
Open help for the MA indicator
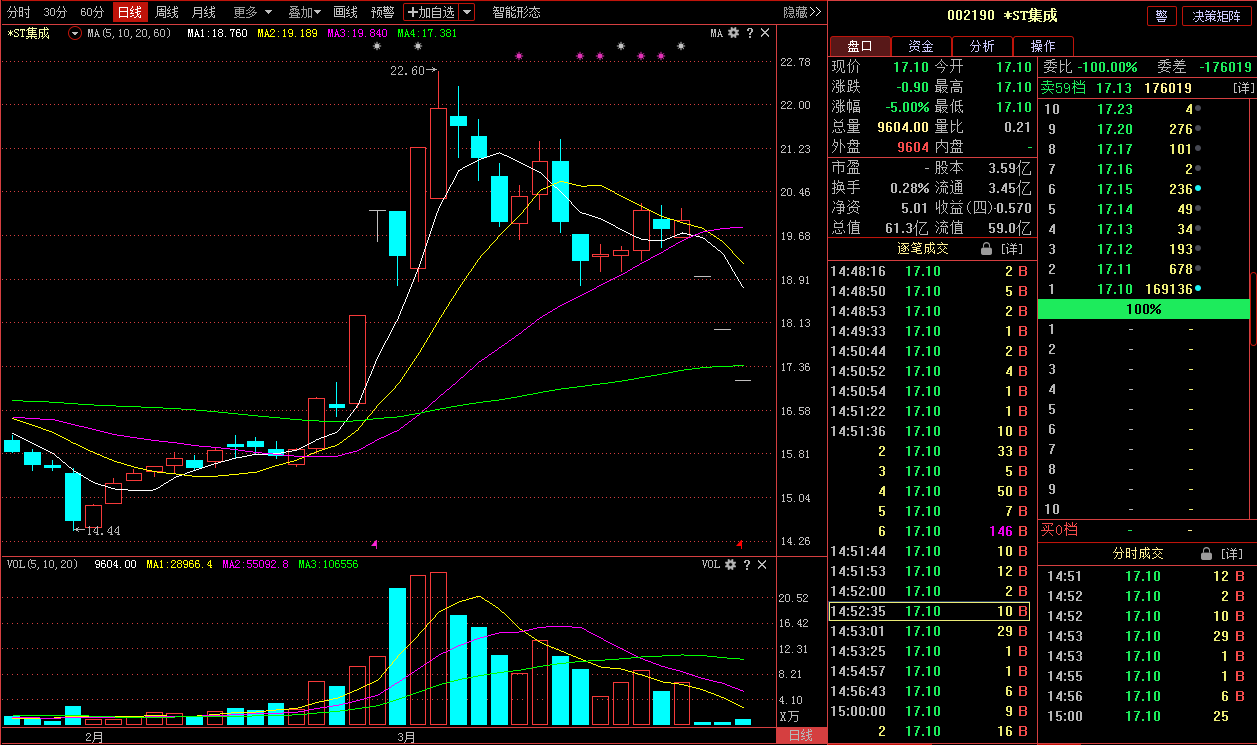click(749, 33)
